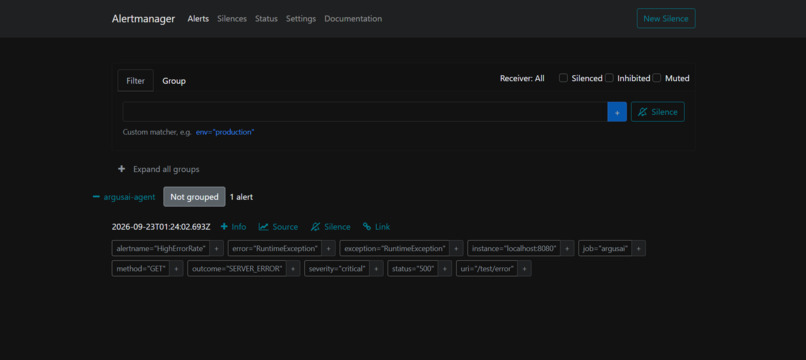Click the New Silence button
Viewport: 806px width, 360px height.
[666, 19]
